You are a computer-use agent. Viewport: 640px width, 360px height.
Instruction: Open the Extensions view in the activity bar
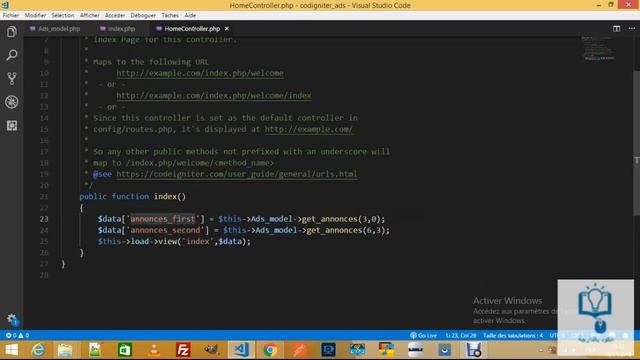11,125
